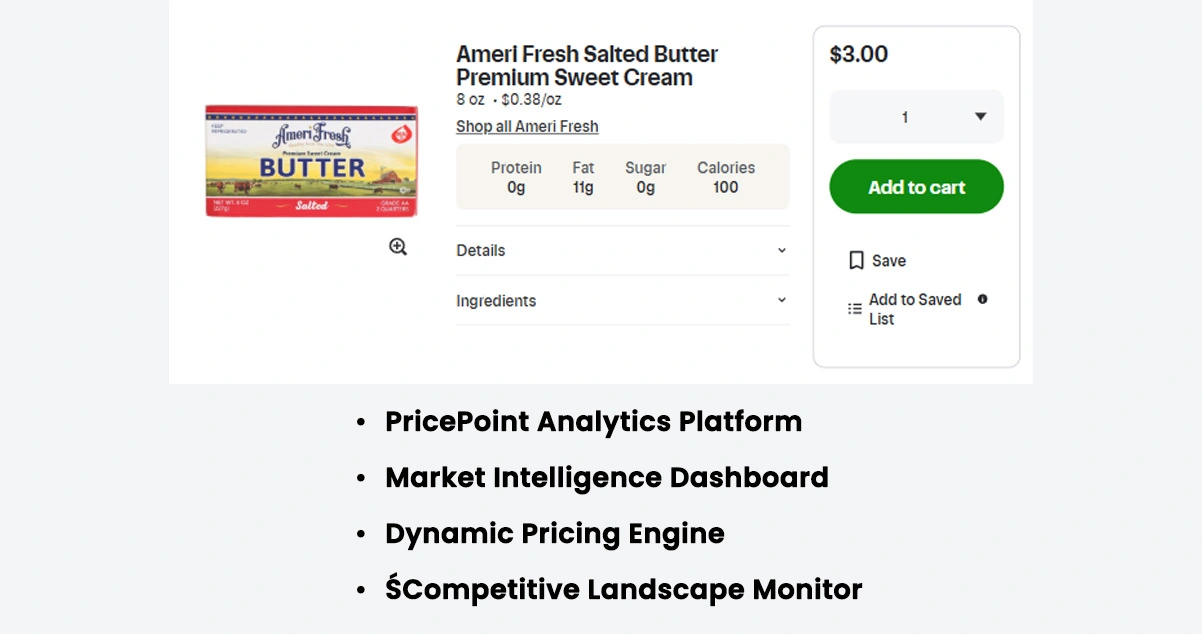
Task: Open the quantity dropdown showing 1
Action: pos(916,117)
